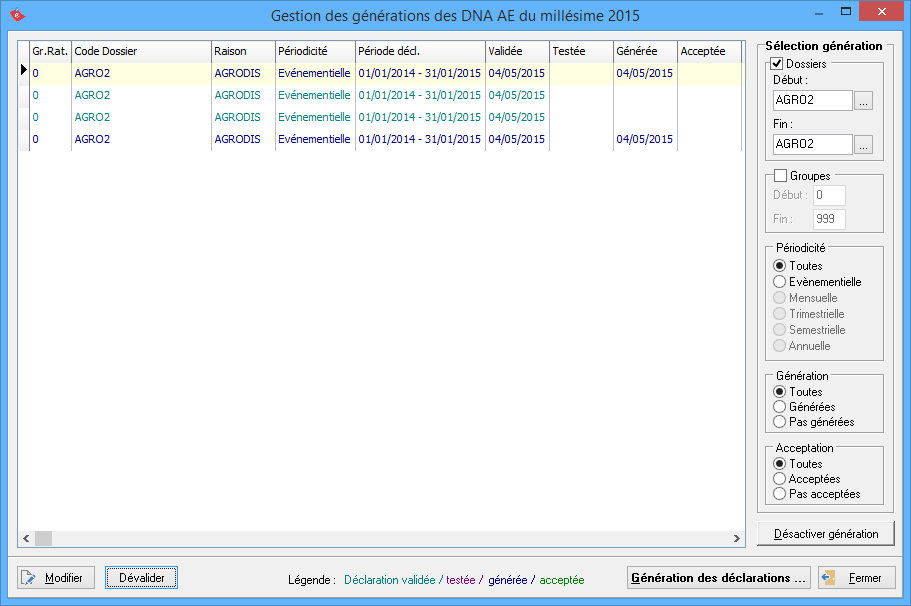Viewport: 911px width, 606px height.
Task: Click the application icon in title bar
Action: [x=17, y=15]
